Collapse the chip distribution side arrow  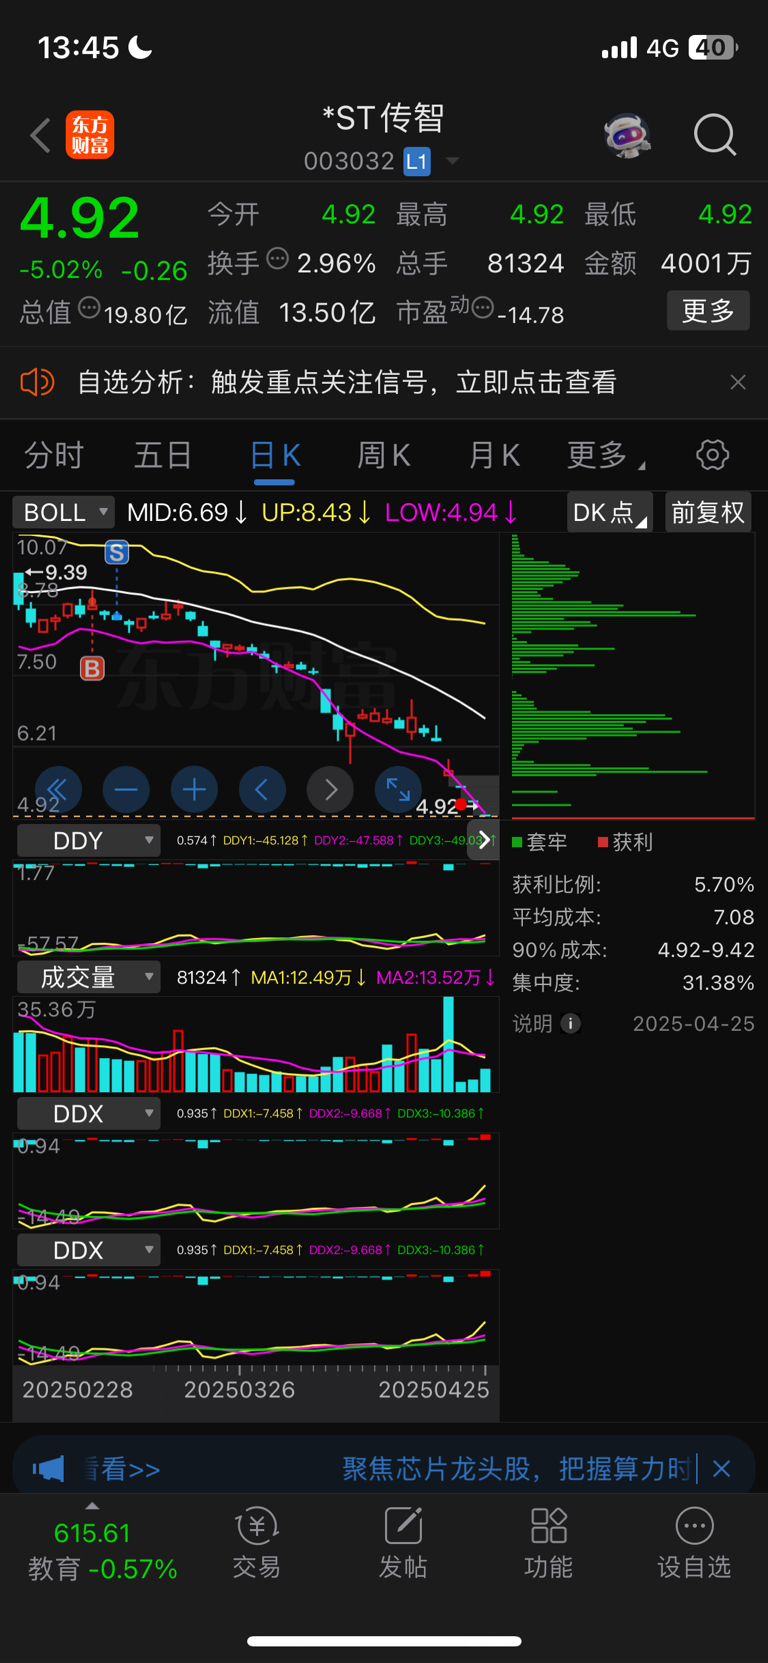484,840
